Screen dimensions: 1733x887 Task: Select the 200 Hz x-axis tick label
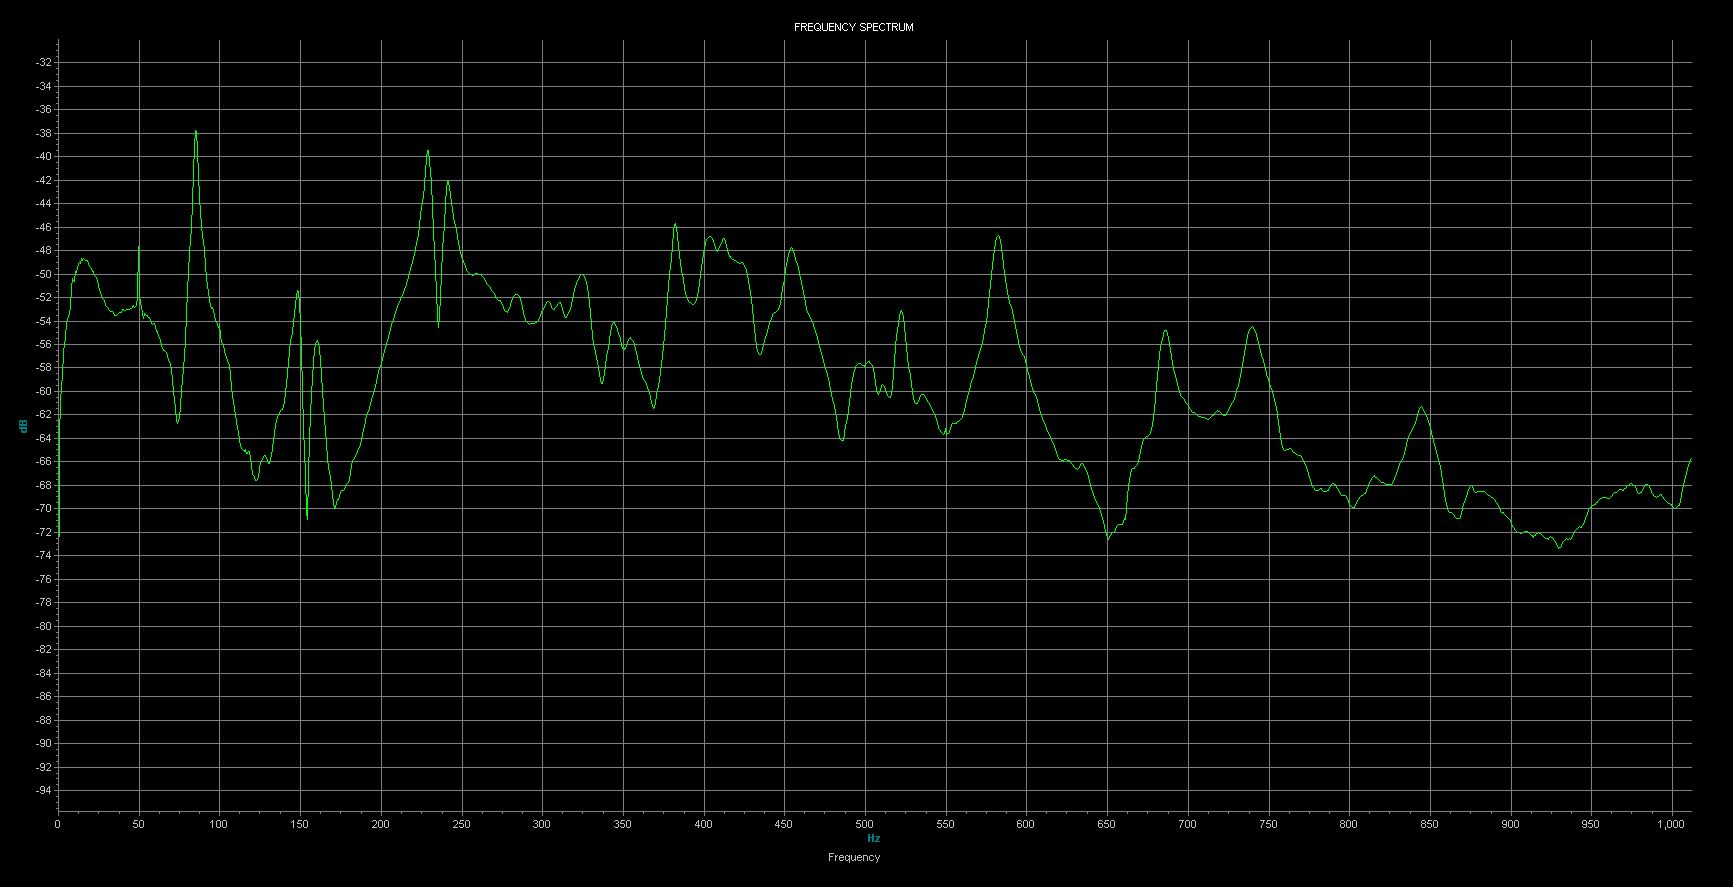point(381,825)
